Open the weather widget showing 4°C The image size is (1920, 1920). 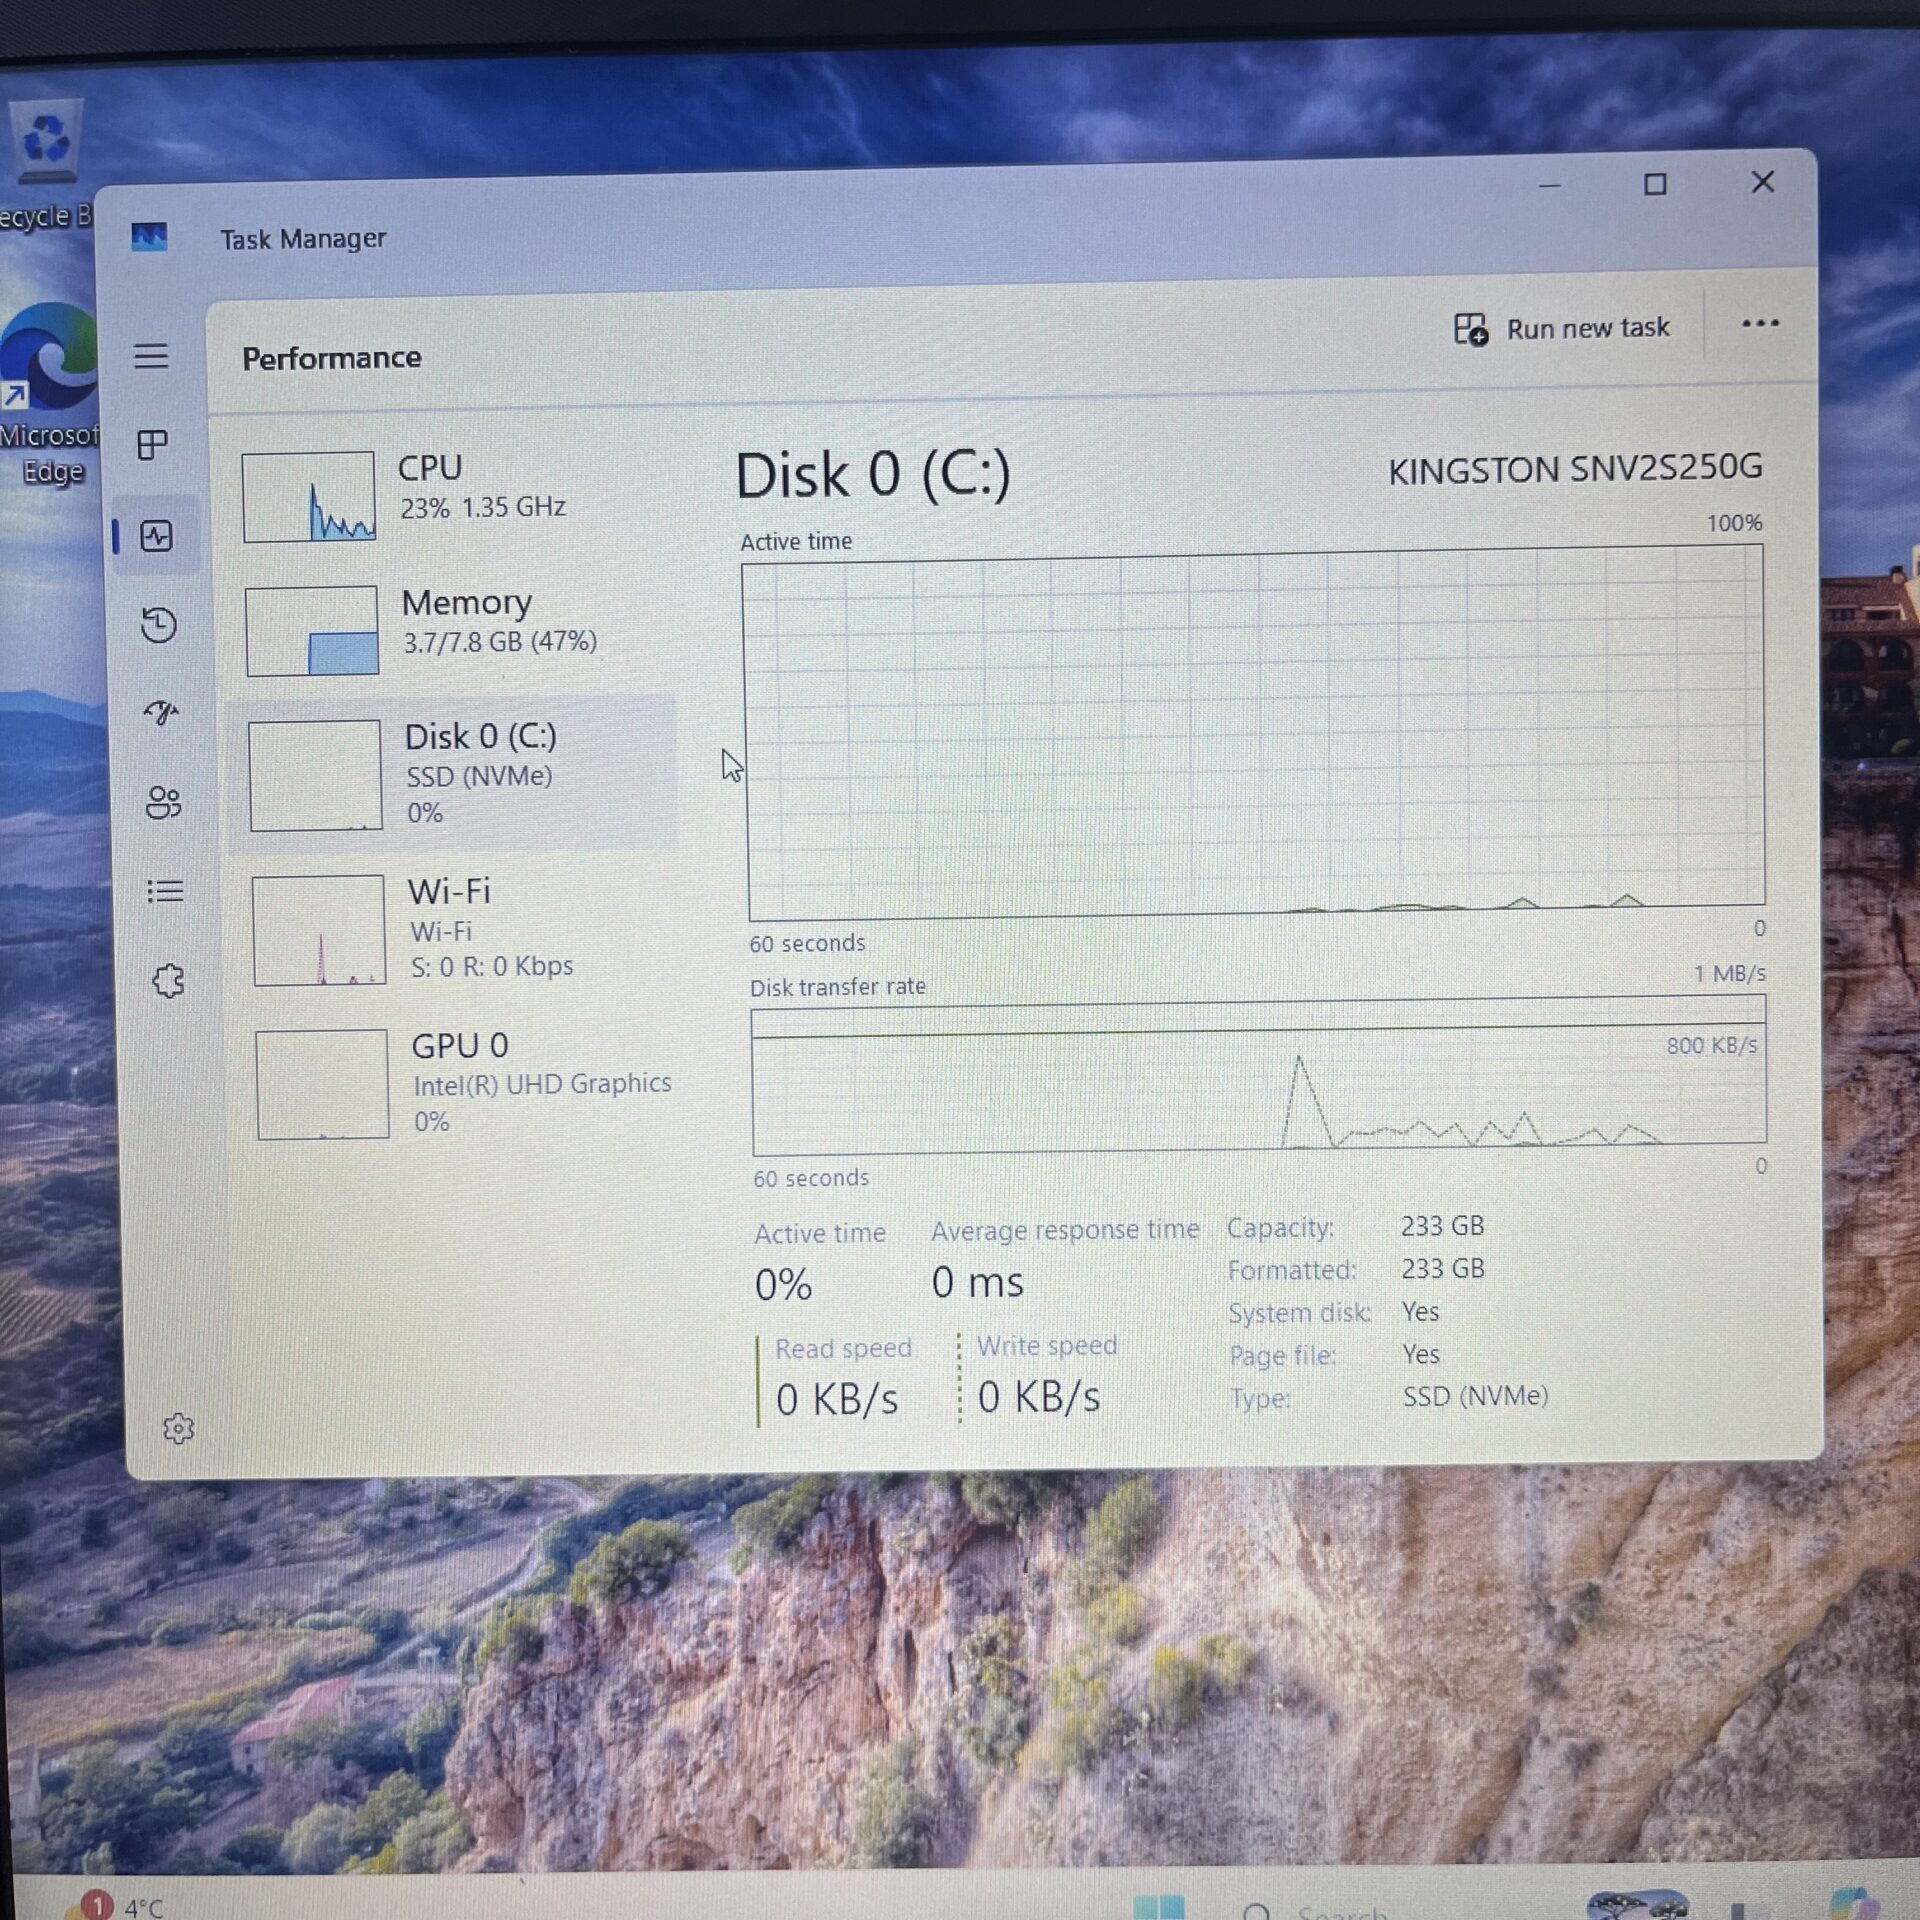(120, 1906)
